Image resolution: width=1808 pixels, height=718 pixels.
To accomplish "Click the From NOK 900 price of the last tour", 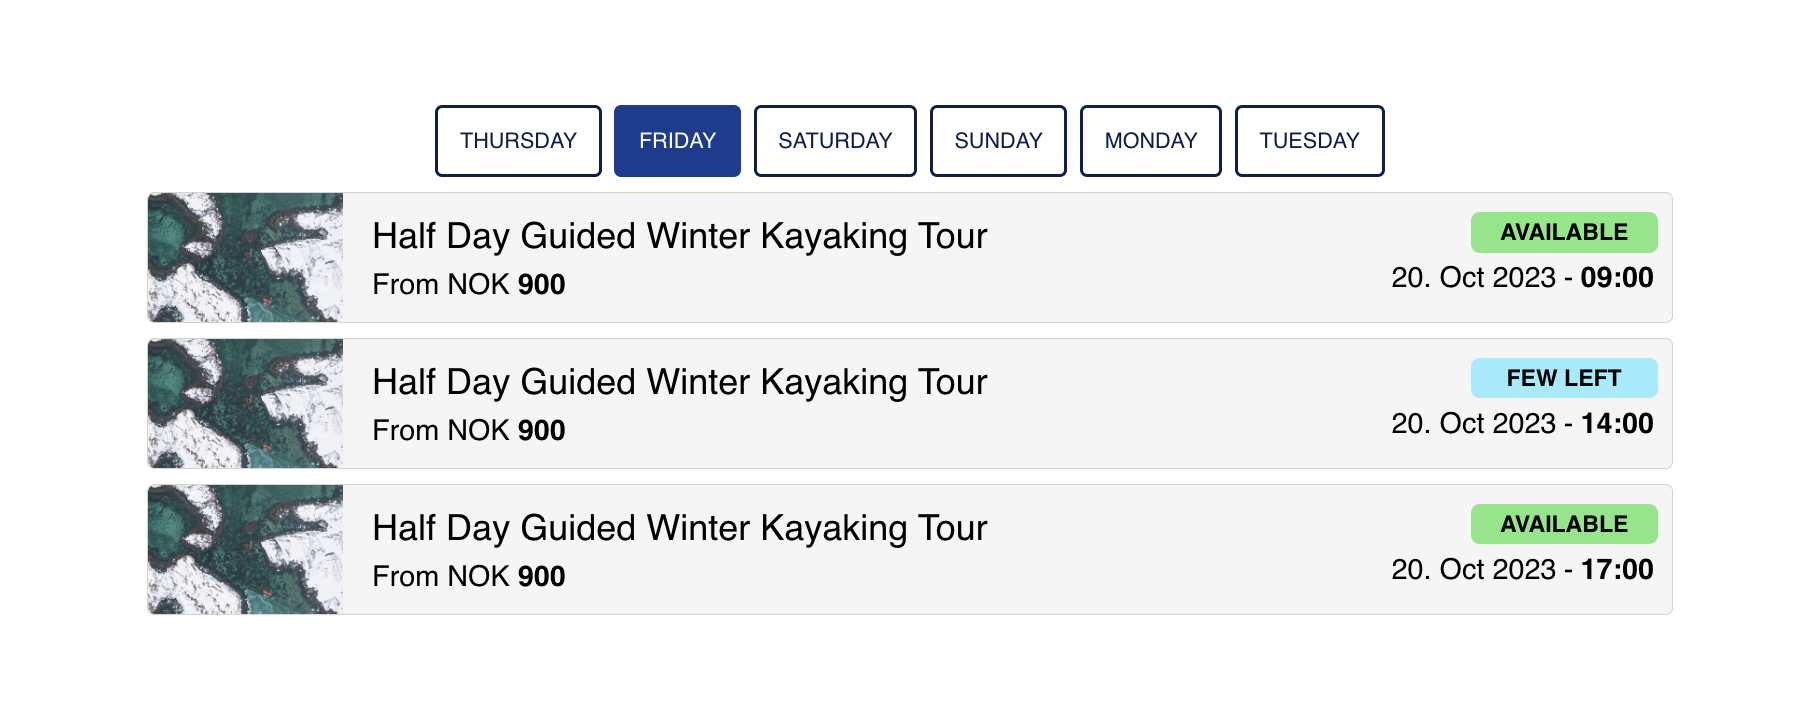I will pyautogui.click(x=468, y=576).
